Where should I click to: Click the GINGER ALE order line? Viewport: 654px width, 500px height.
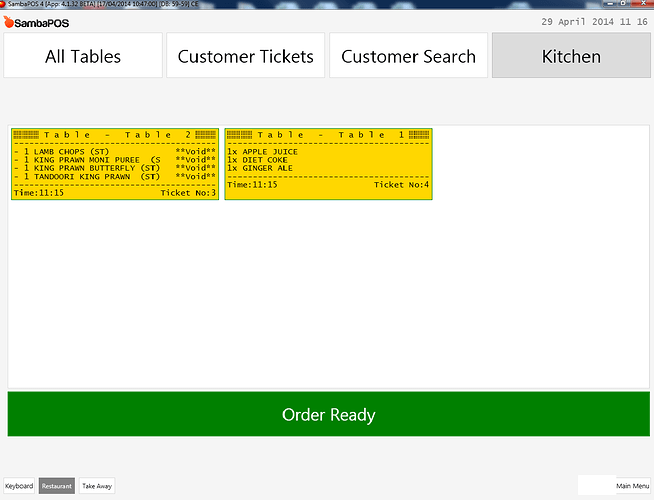260,168
